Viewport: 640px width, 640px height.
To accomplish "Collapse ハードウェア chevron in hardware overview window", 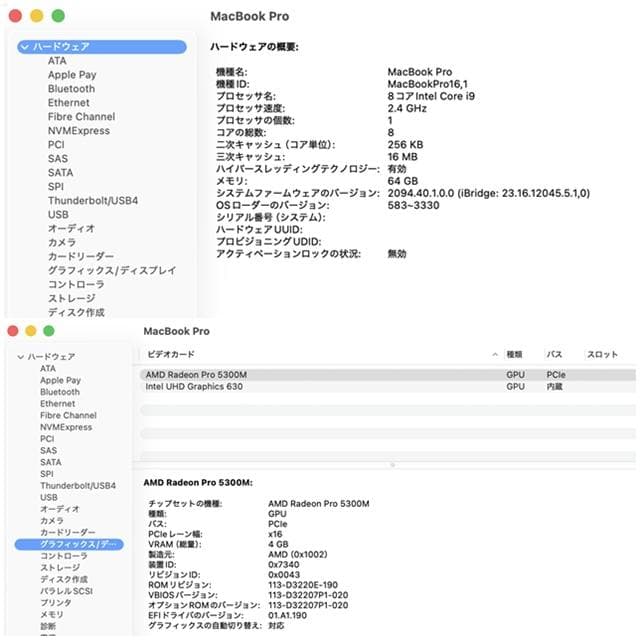I will pos(25,47).
